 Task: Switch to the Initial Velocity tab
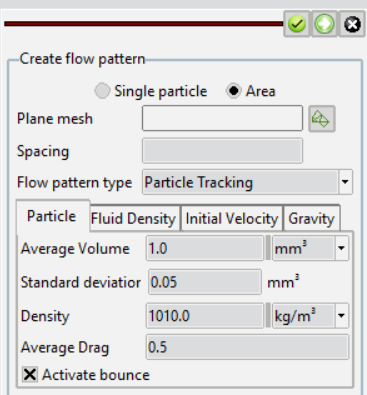[x=232, y=219]
